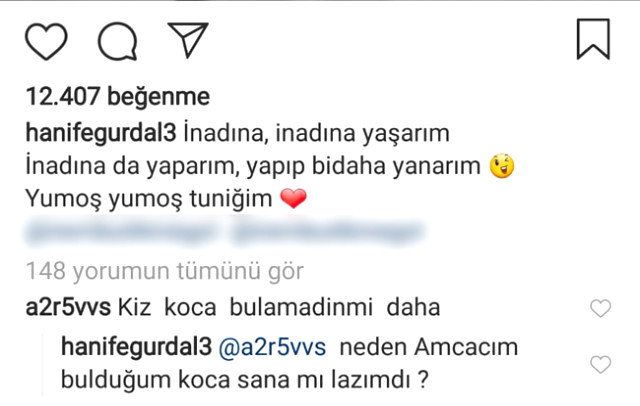Click the winking emoji in caption

502,166
